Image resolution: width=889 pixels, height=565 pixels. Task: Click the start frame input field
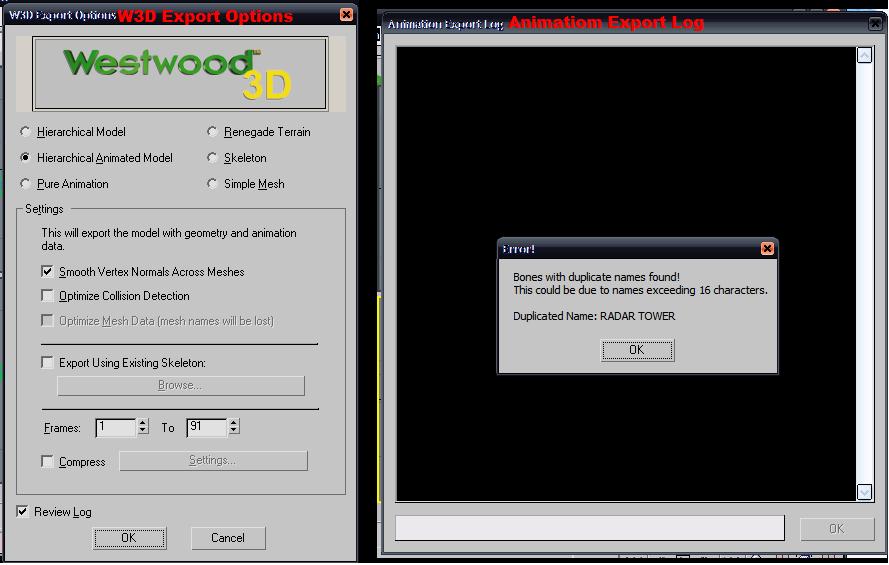(x=116, y=427)
